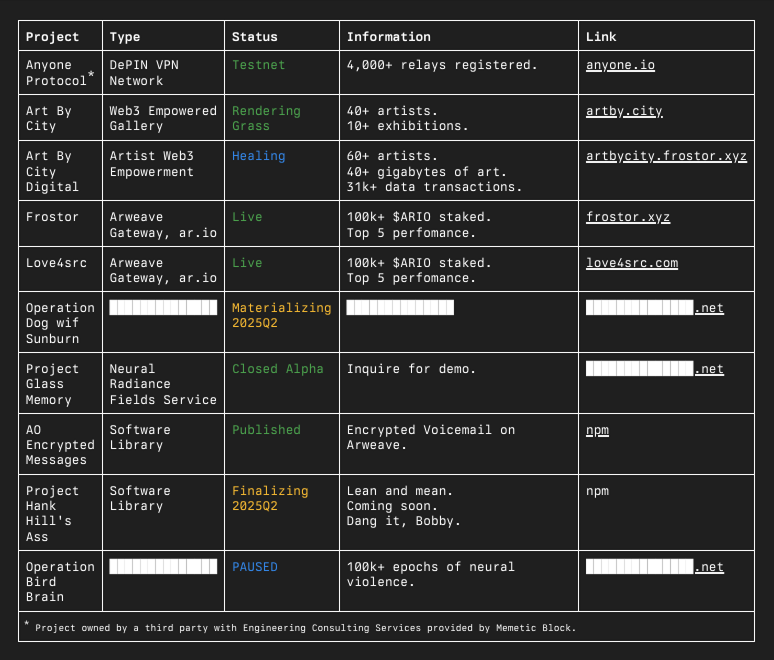Click the redacted Type block for Operation Bird Brain
Image resolution: width=774 pixels, height=660 pixels.
[163, 567]
